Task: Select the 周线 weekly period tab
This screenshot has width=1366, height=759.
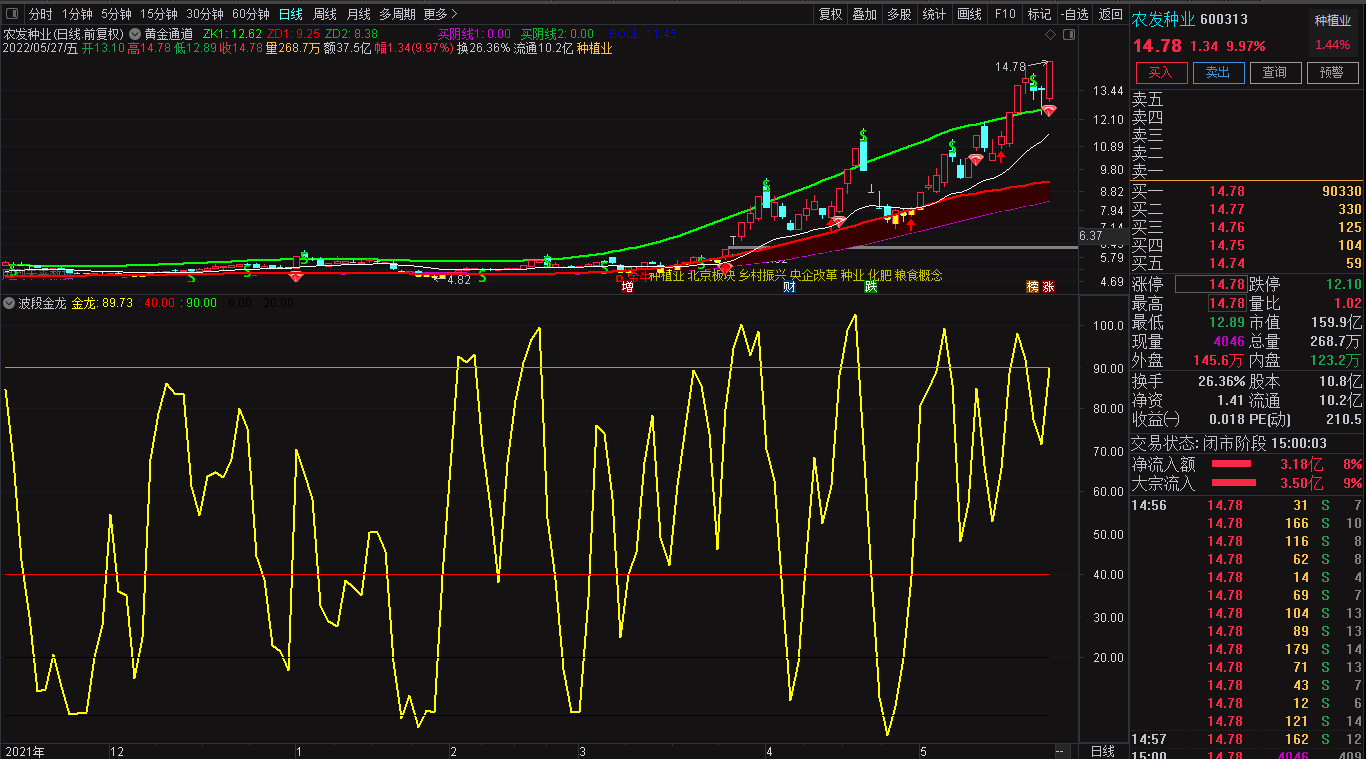Action: click(x=325, y=14)
